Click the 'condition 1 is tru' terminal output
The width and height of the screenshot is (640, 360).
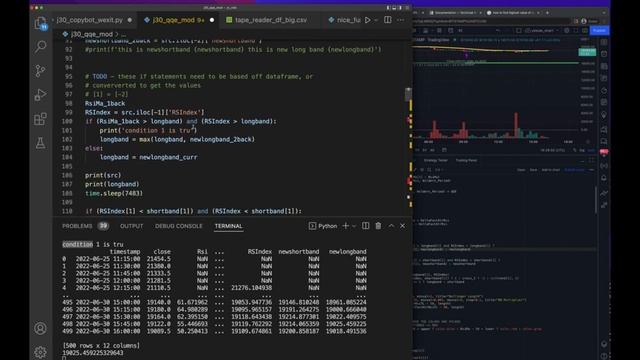point(93,244)
